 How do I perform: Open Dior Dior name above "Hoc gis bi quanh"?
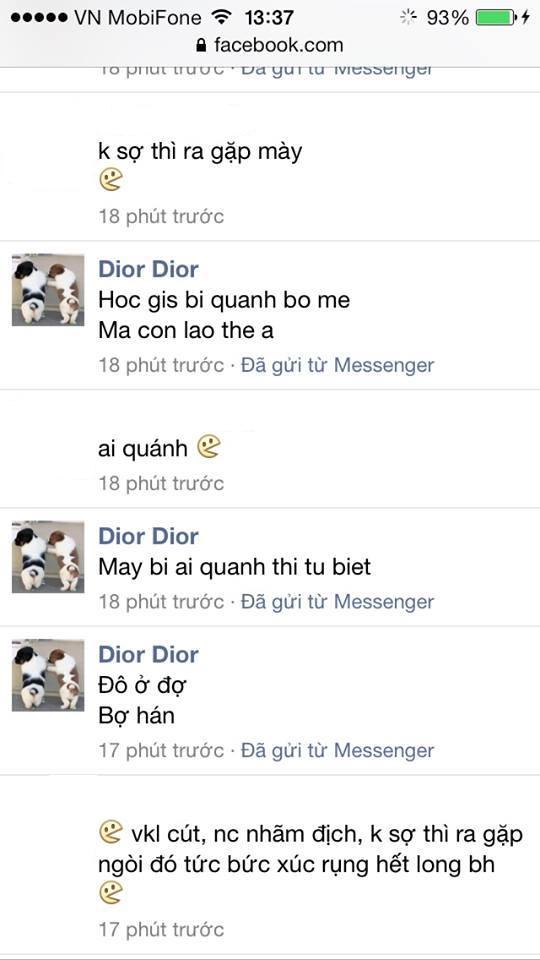(149, 269)
